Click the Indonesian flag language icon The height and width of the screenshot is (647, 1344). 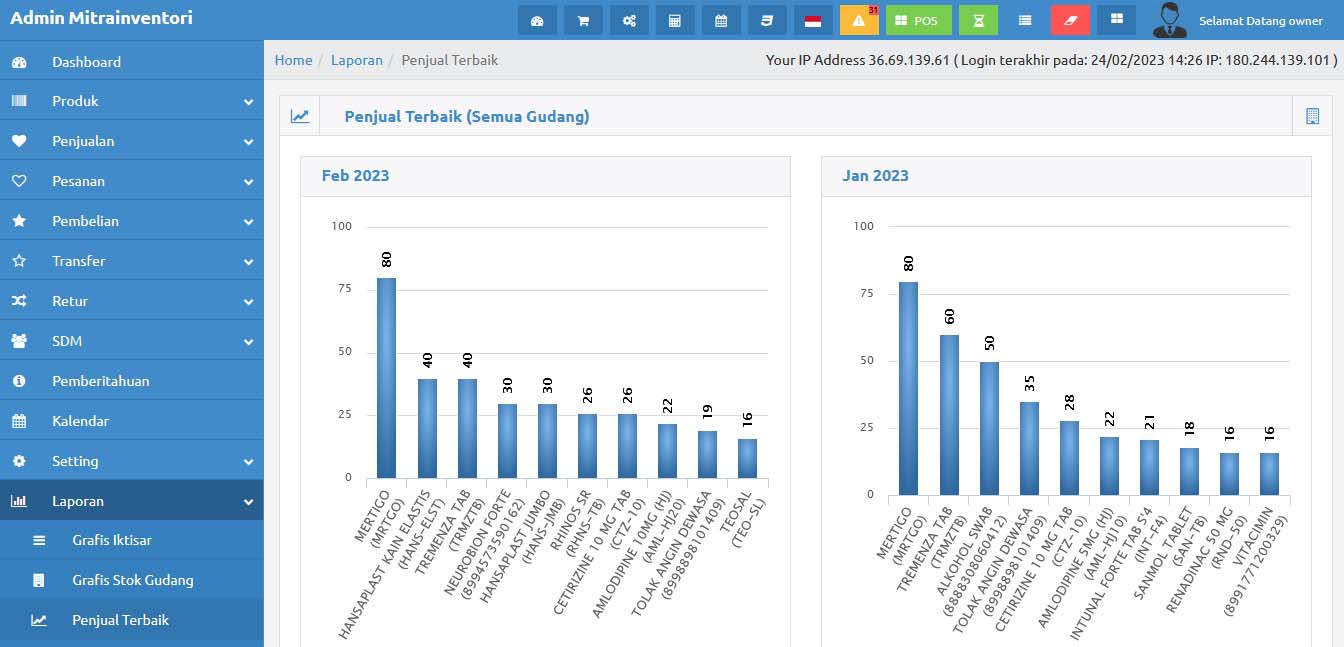(x=813, y=20)
